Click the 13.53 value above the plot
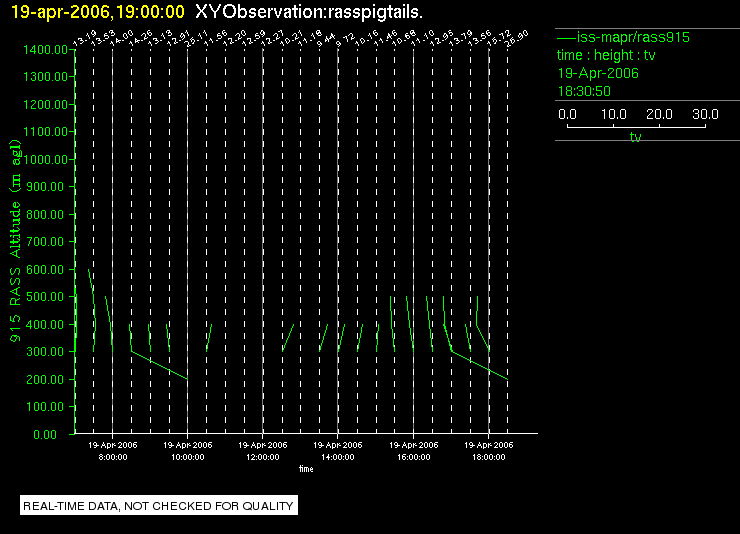 pyautogui.click(x=103, y=39)
